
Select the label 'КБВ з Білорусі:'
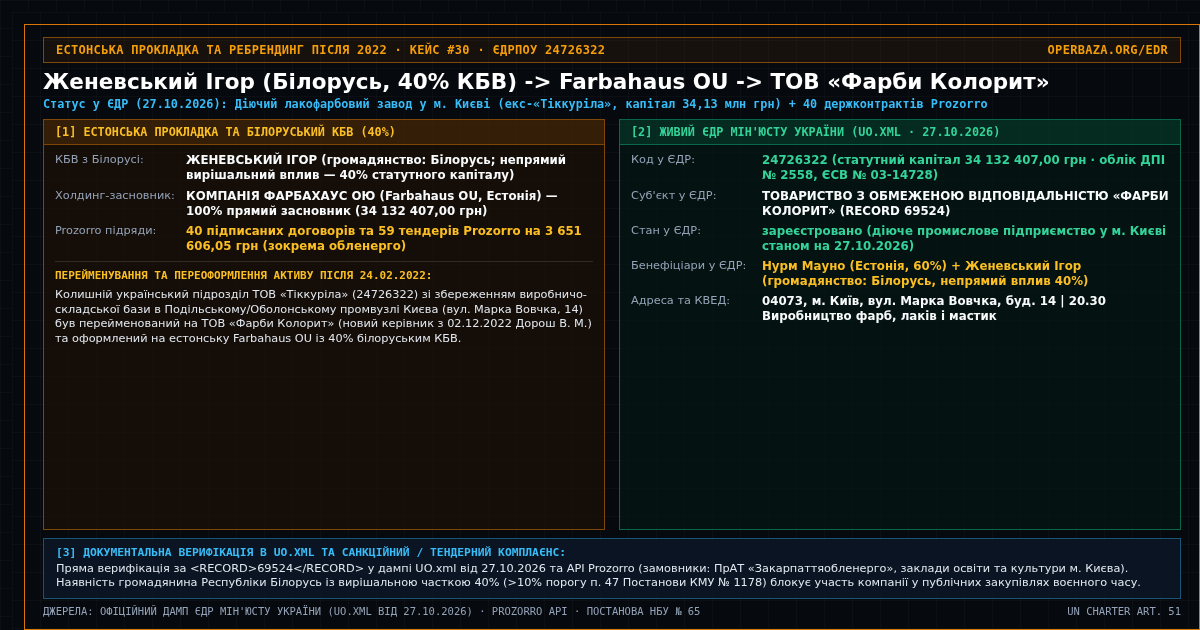[x=99, y=160]
